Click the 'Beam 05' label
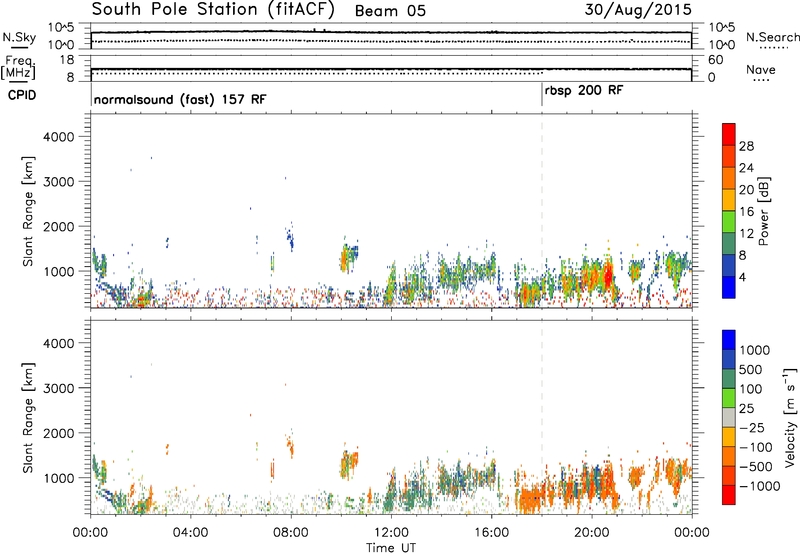Viewport: 800px width, 554px height. [x=390, y=11]
